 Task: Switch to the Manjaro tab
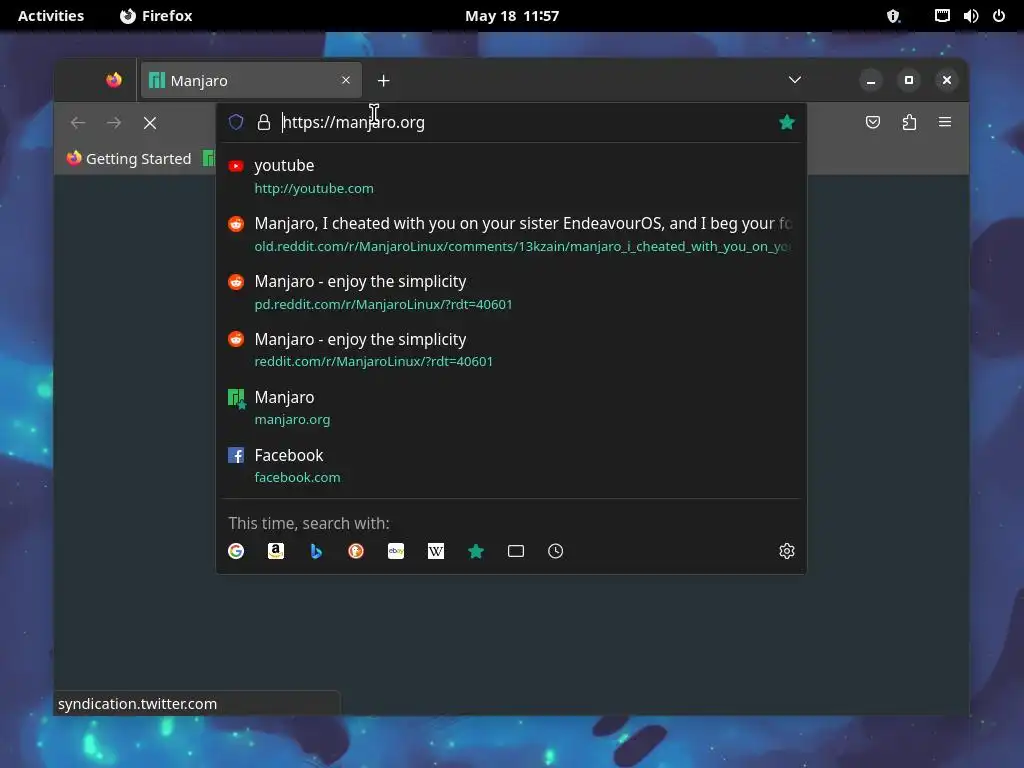[251, 80]
